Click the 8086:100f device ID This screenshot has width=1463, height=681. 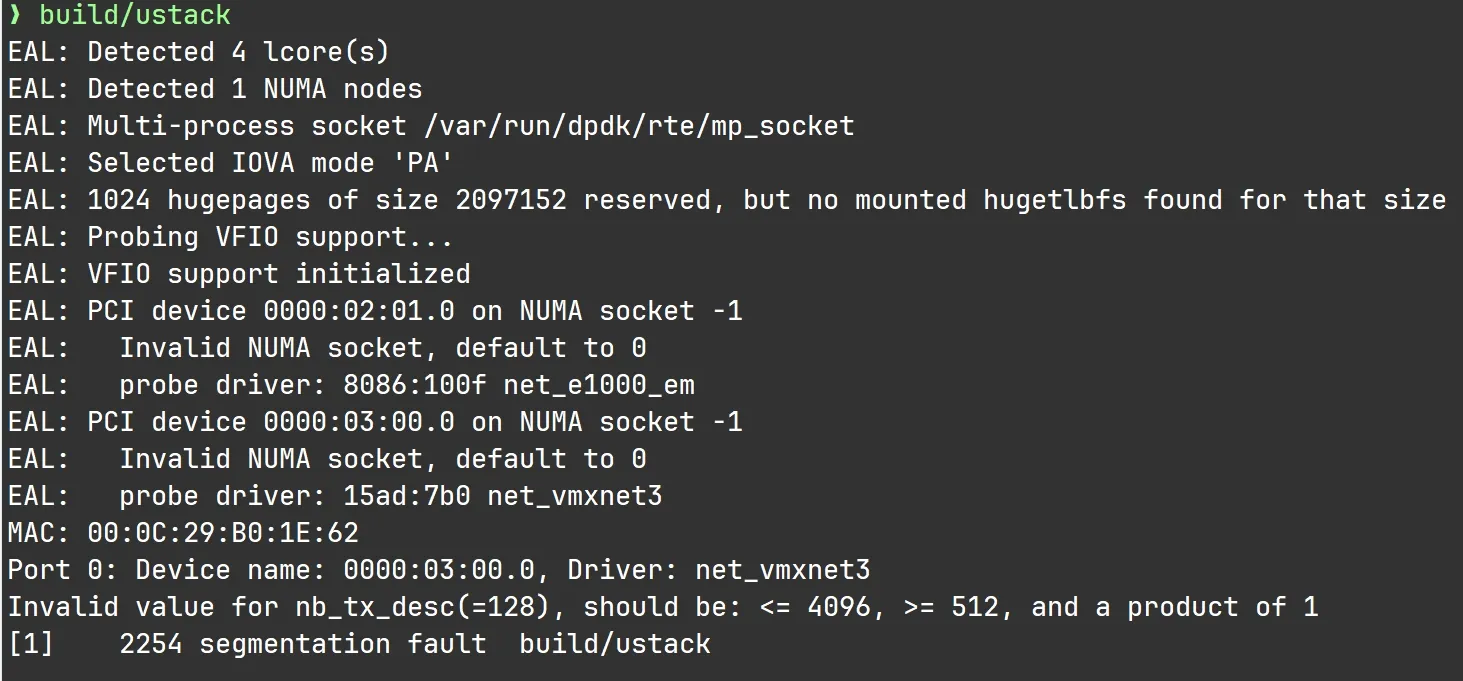[414, 385]
